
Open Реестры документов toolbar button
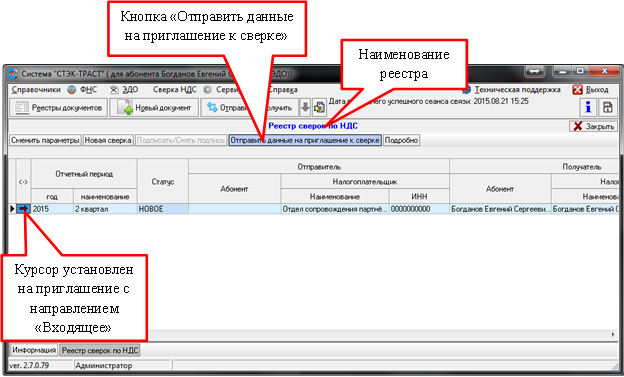58,107
